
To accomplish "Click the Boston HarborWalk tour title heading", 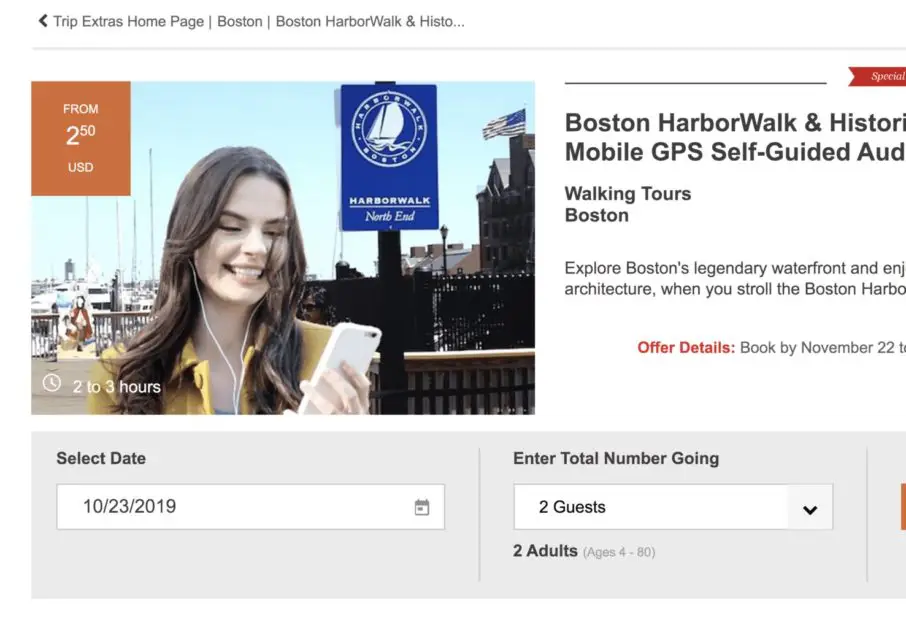I will (730, 137).
